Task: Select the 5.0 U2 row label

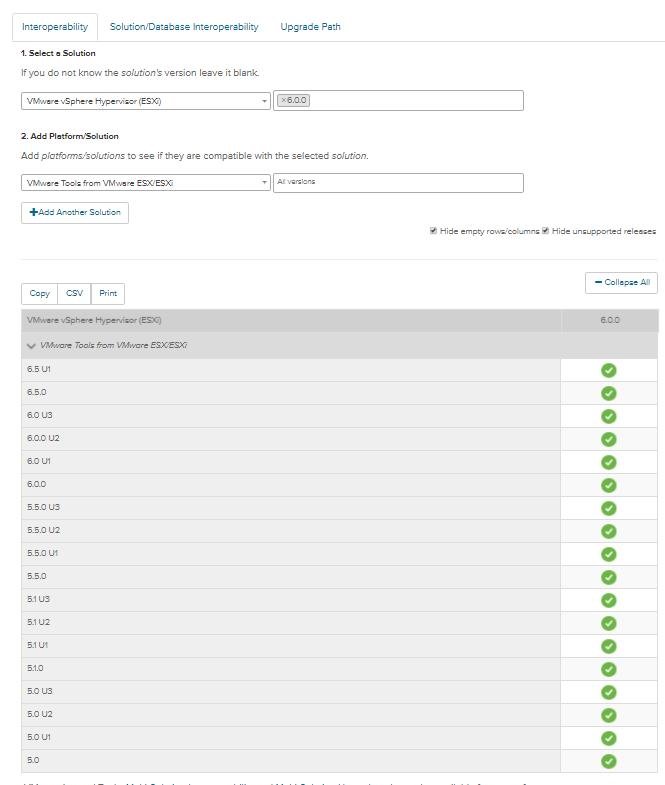Action: point(40,714)
